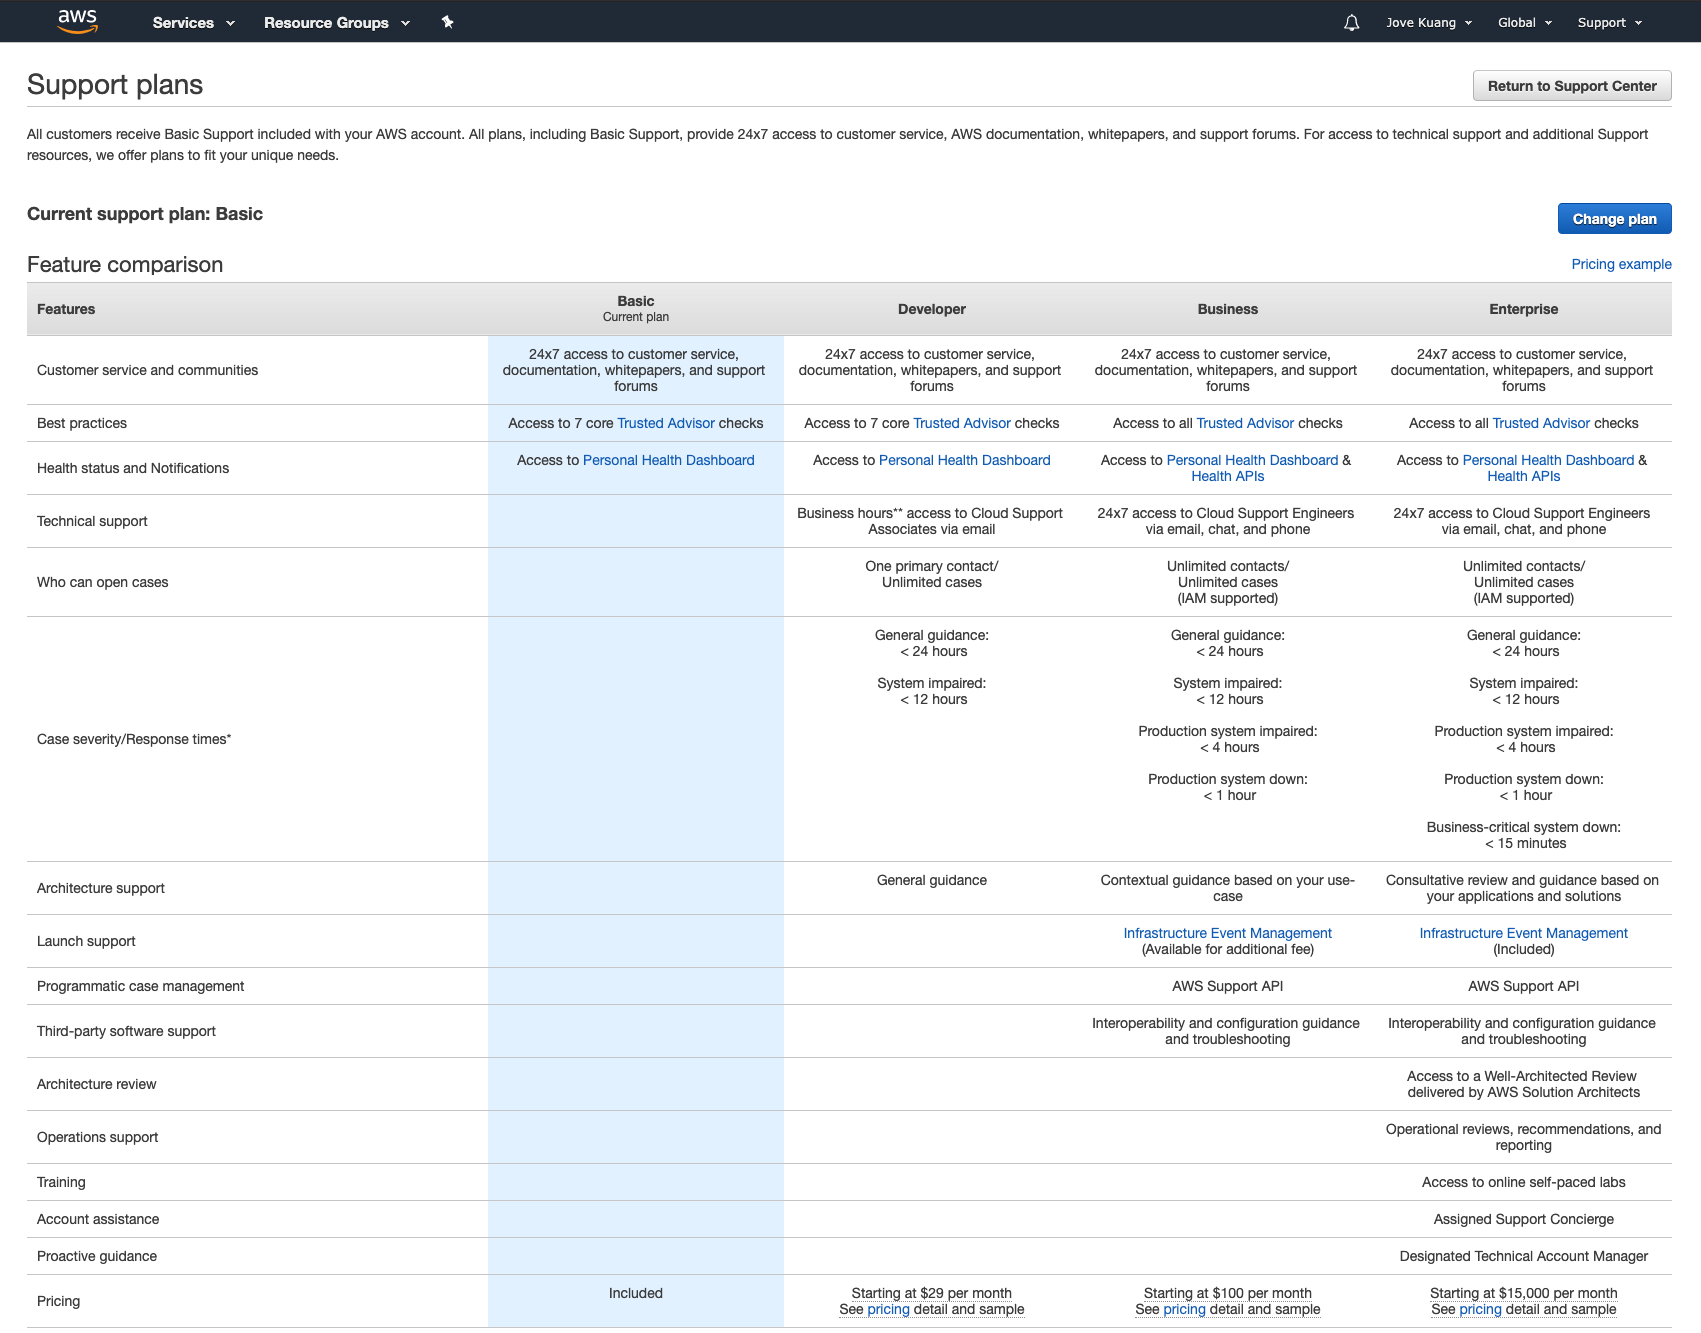
Task: Click the pricing link in Enterprise column
Action: pos(1480,1309)
